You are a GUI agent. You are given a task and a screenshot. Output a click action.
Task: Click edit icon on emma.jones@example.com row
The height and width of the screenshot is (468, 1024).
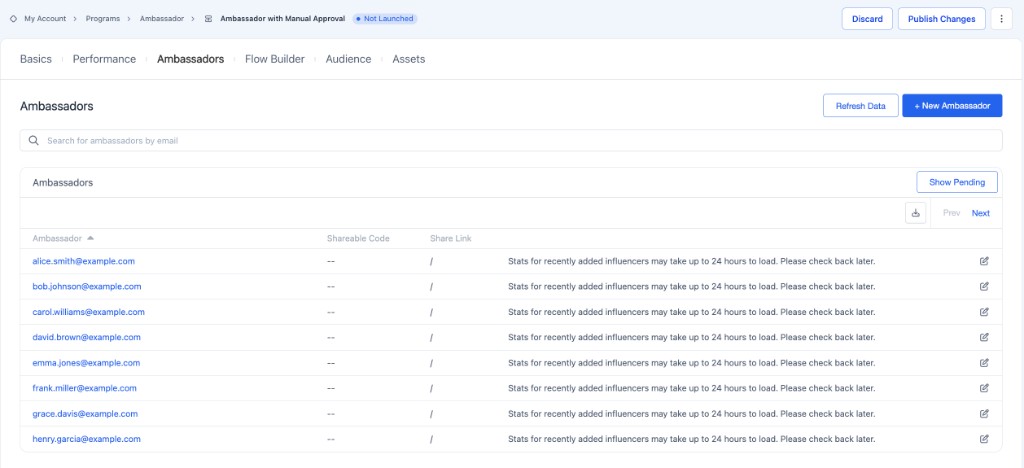click(984, 363)
